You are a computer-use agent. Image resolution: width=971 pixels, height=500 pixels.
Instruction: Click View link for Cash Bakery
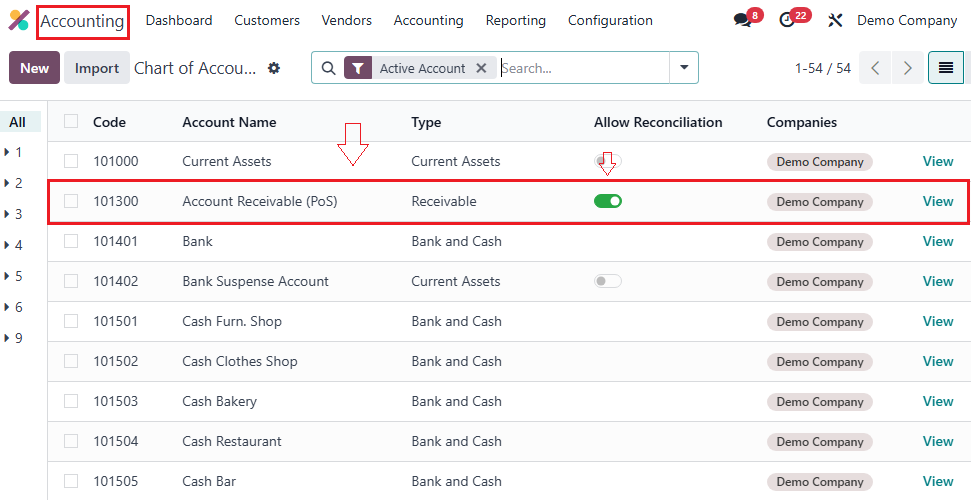(938, 401)
